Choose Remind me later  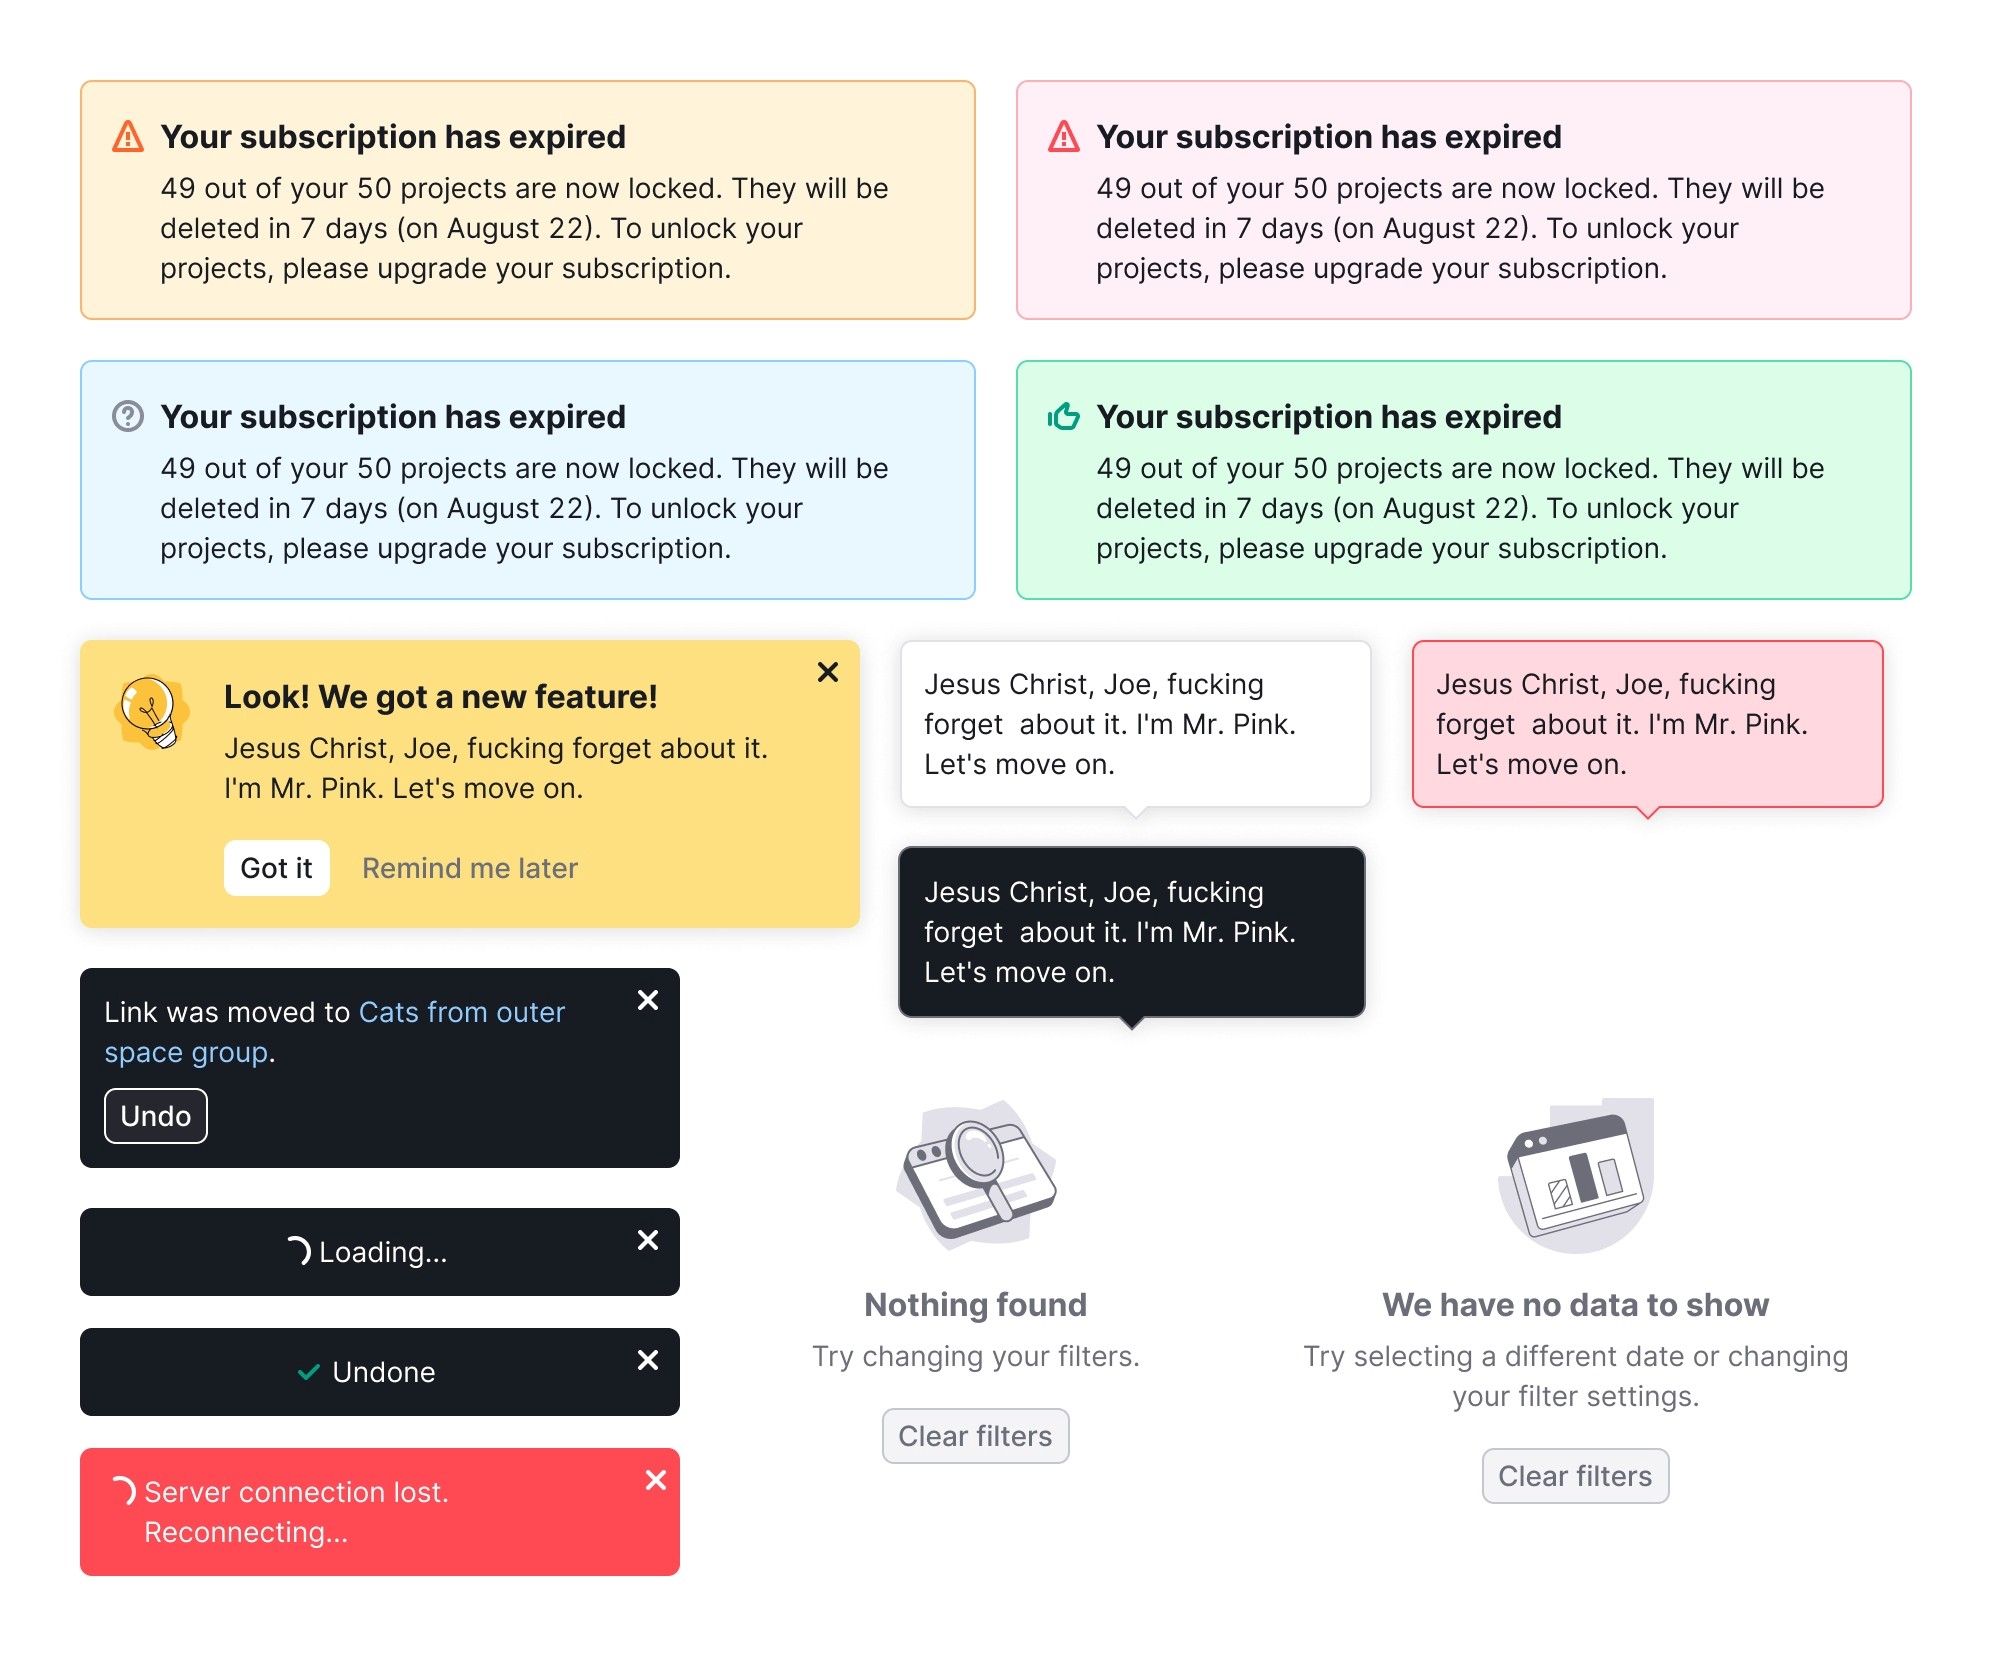[470, 868]
